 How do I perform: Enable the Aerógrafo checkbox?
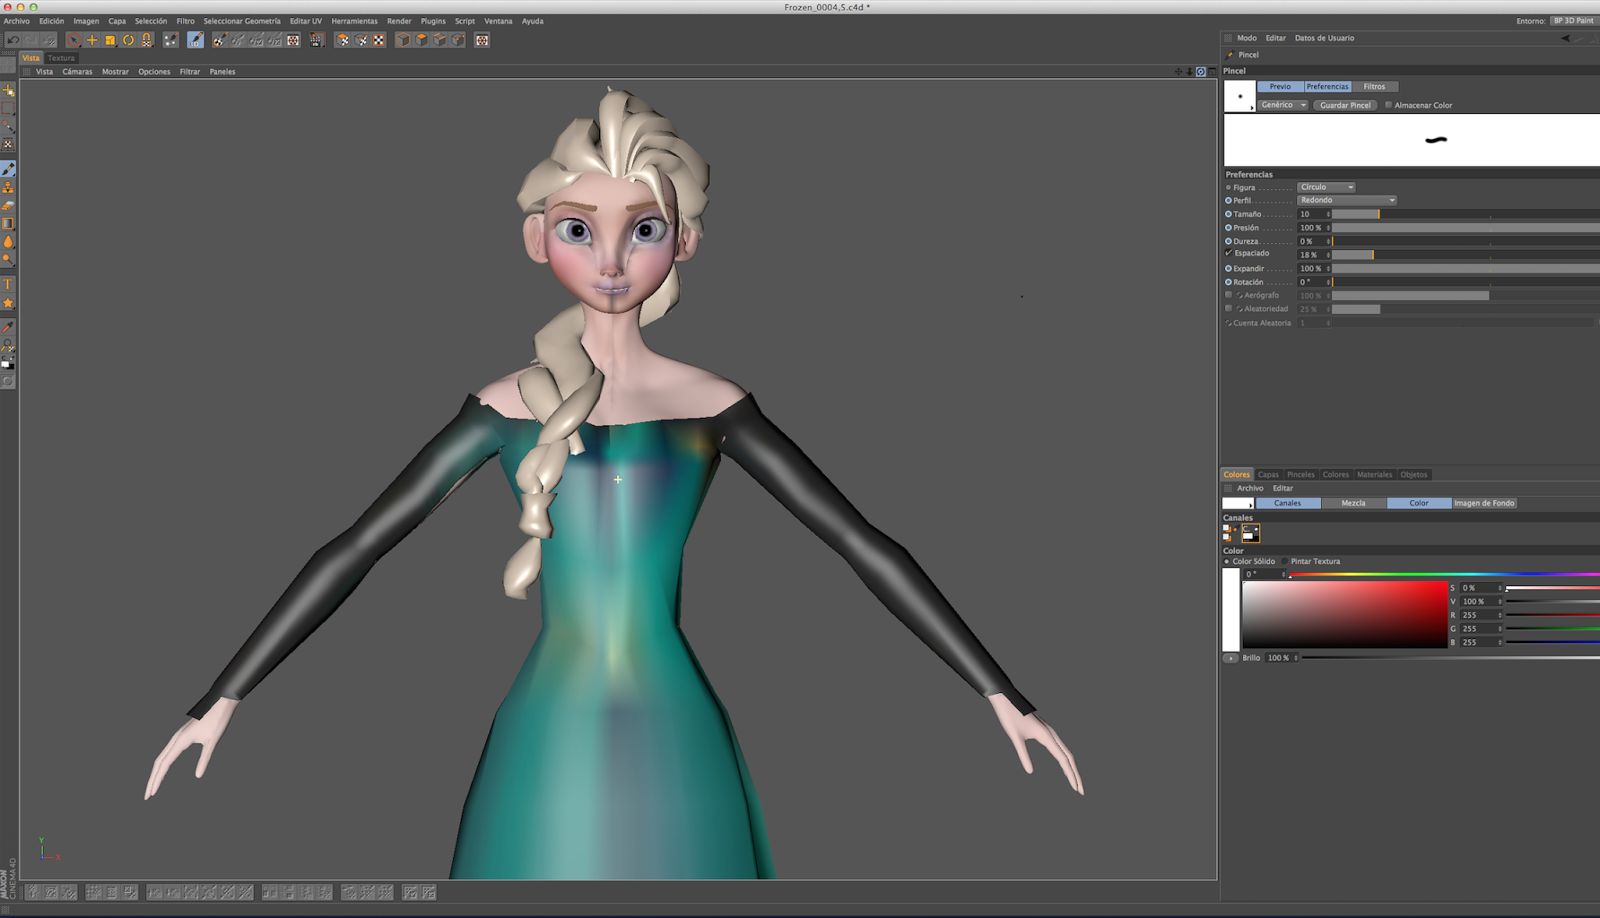pos(1229,295)
